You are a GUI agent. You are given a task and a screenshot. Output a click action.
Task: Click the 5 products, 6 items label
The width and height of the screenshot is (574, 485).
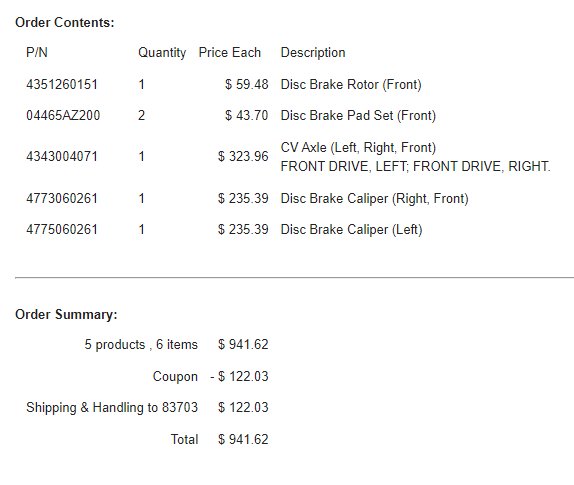tap(141, 345)
